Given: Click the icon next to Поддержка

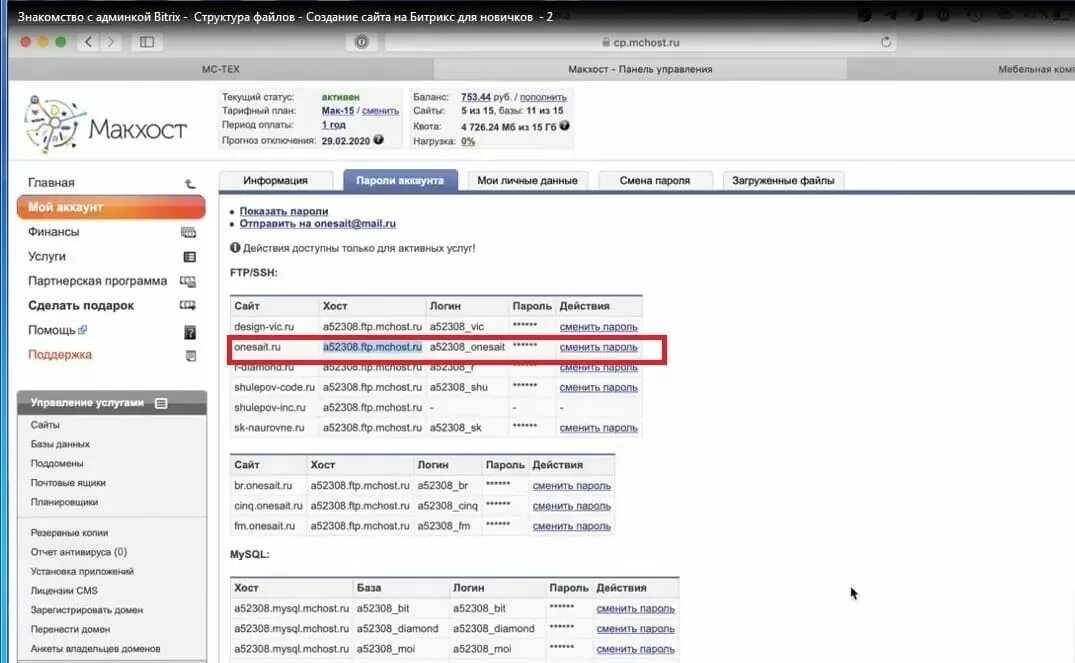Looking at the screenshot, I should (x=191, y=356).
